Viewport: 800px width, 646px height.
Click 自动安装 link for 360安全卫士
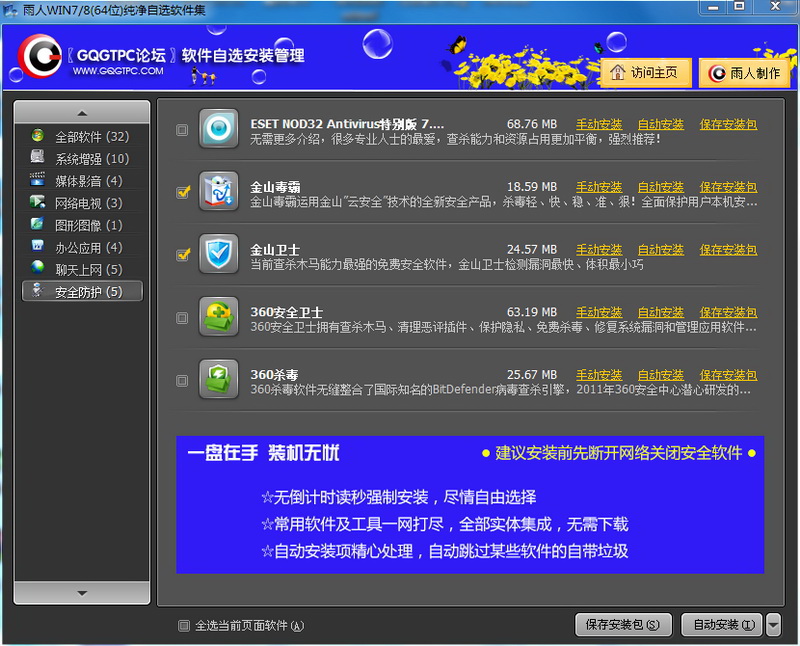[661, 312]
